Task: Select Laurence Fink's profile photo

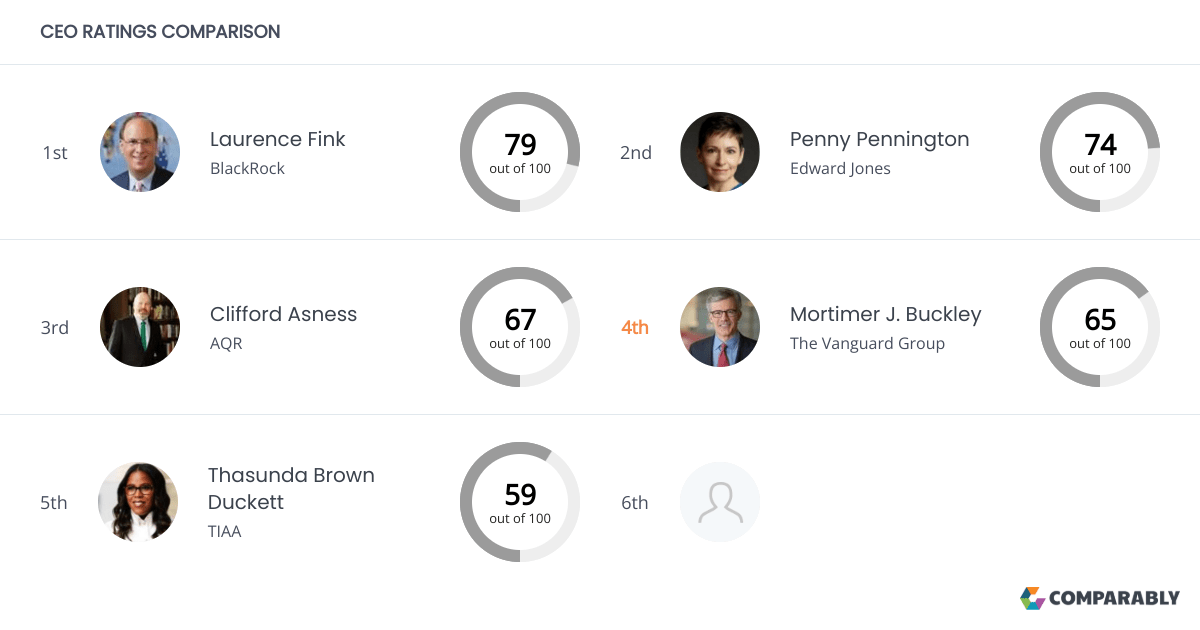Action: [140, 152]
